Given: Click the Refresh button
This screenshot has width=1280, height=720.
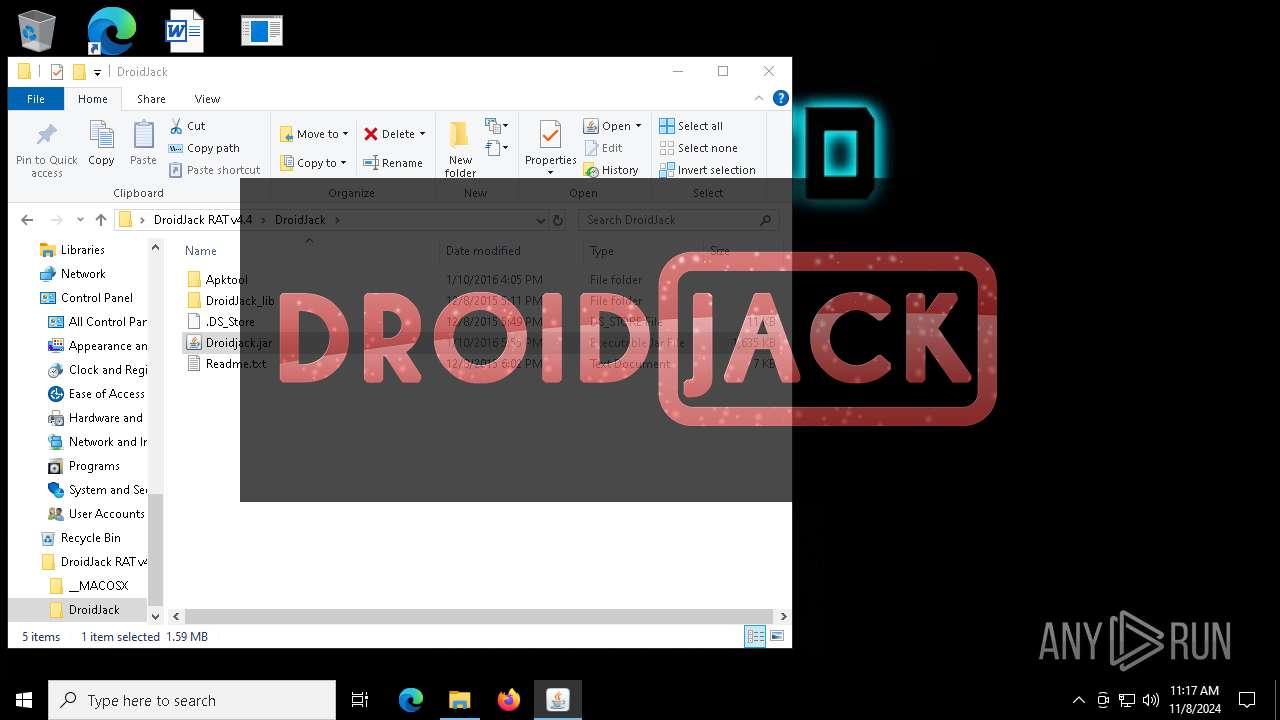Looking at the screenshot, I should click(558, 220).
